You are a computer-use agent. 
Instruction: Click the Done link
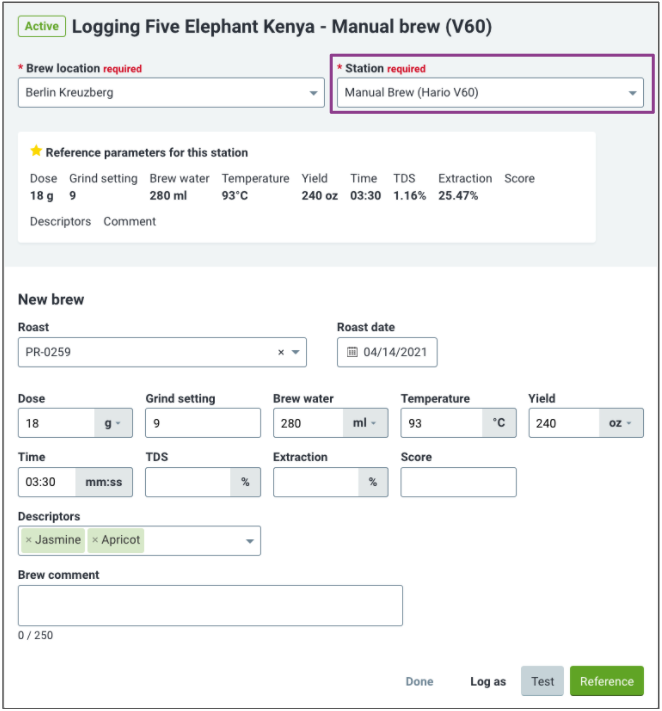point(419,682)
